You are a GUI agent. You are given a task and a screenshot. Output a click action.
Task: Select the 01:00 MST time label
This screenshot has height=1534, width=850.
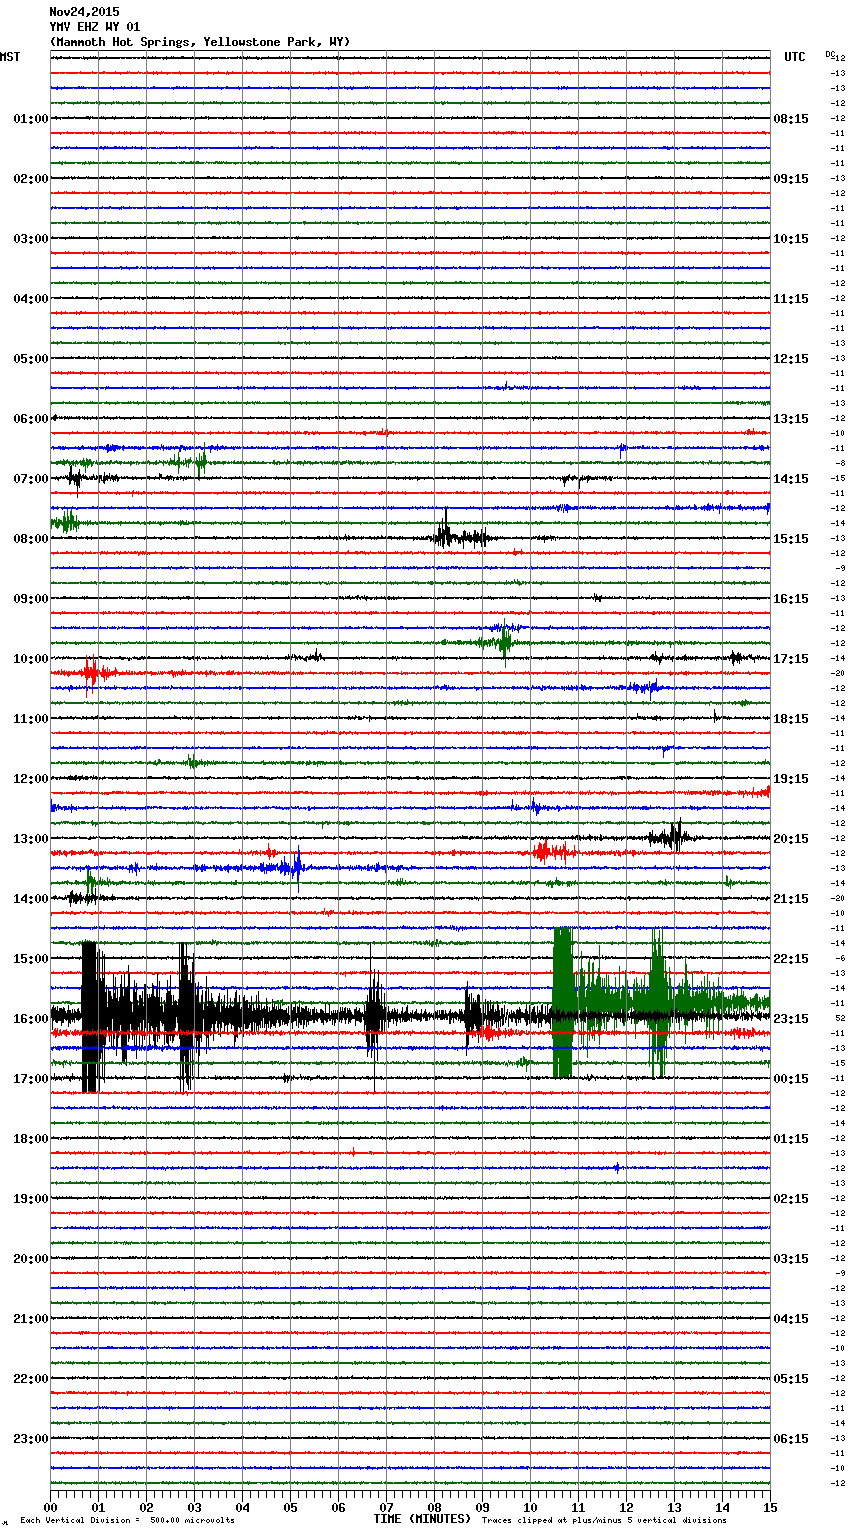(30, 119)
